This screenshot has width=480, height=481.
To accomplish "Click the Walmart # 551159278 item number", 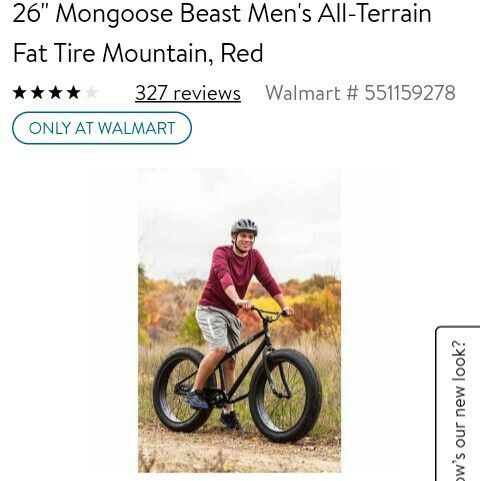I will click(360, 93).
